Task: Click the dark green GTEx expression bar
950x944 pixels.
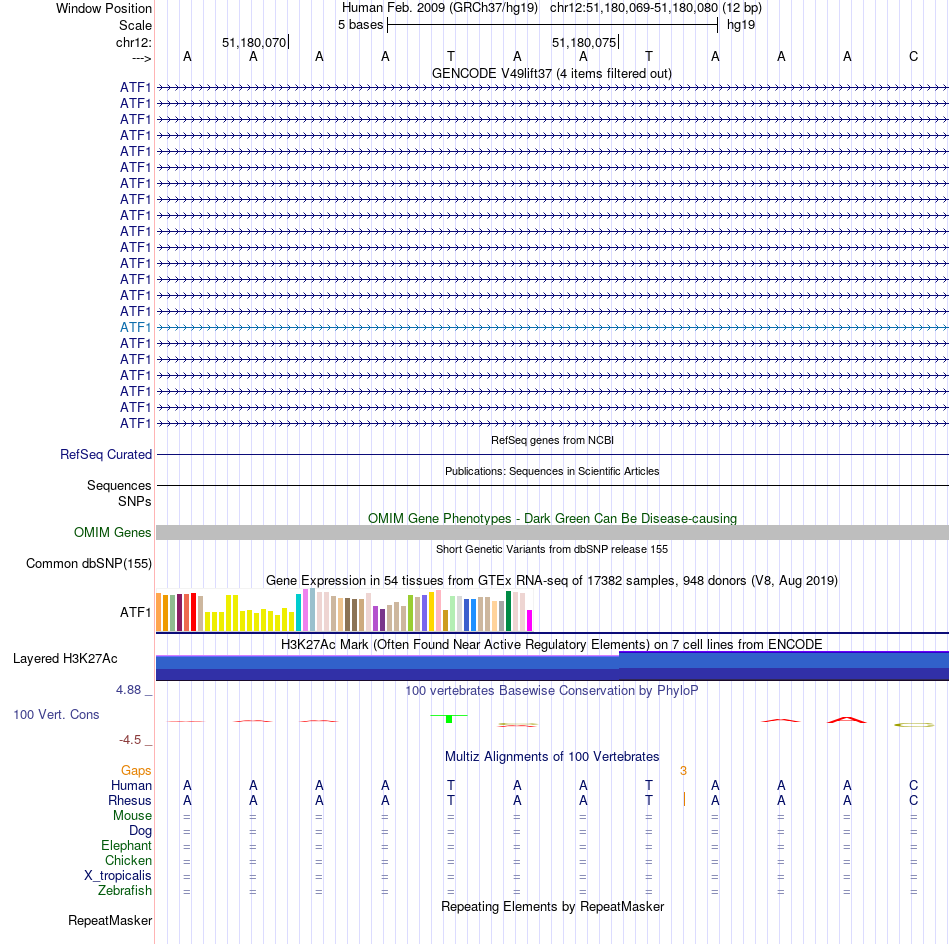Action: tap(508, 611)
